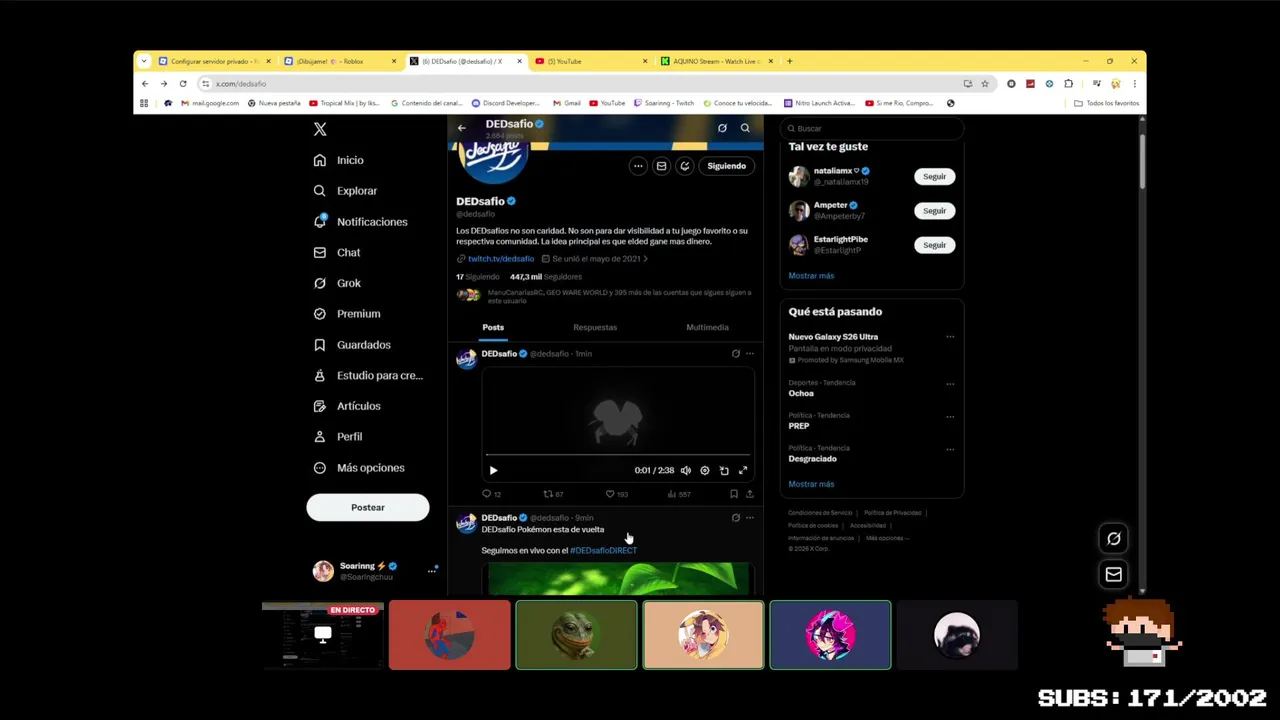
Task: Click Mostrar más under Qué está pasando
Action: (811, 484)
